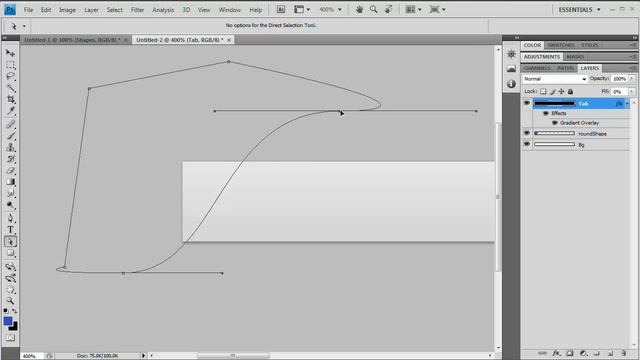Select the Zoom tool in toolbox

pos(10,301)
